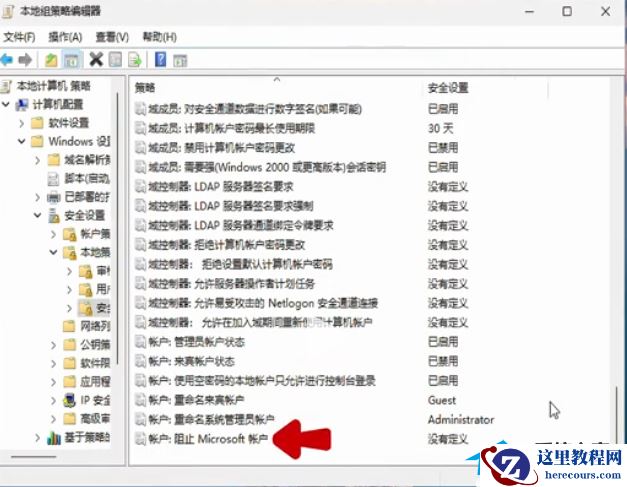Expand the 域名解析 tree node
The width and height of the screenshot is (627, 487).
38,160
